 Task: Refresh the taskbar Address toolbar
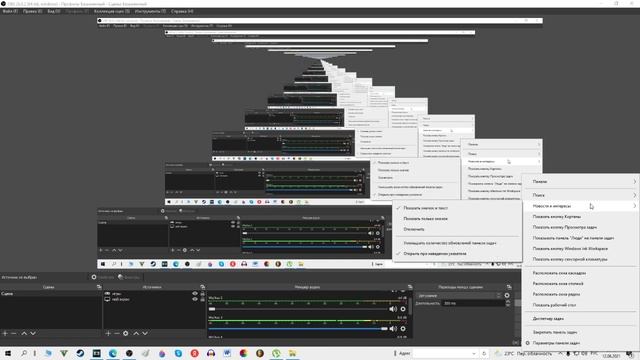pos(484,353)
